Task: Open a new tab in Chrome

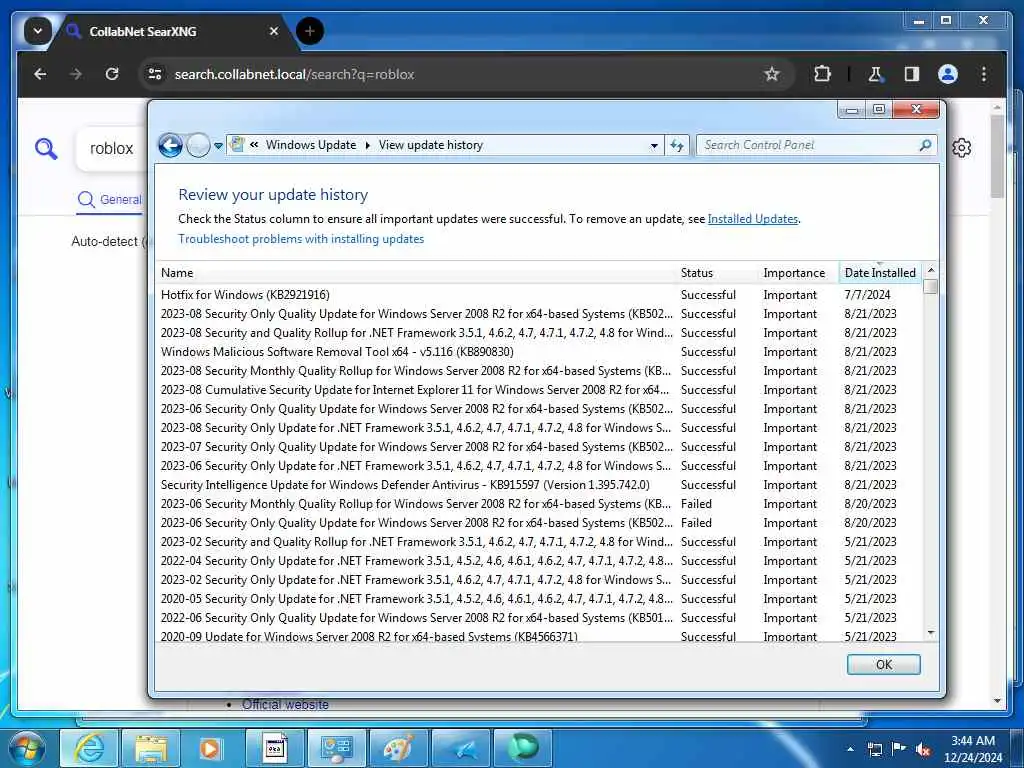Action: 310,31
